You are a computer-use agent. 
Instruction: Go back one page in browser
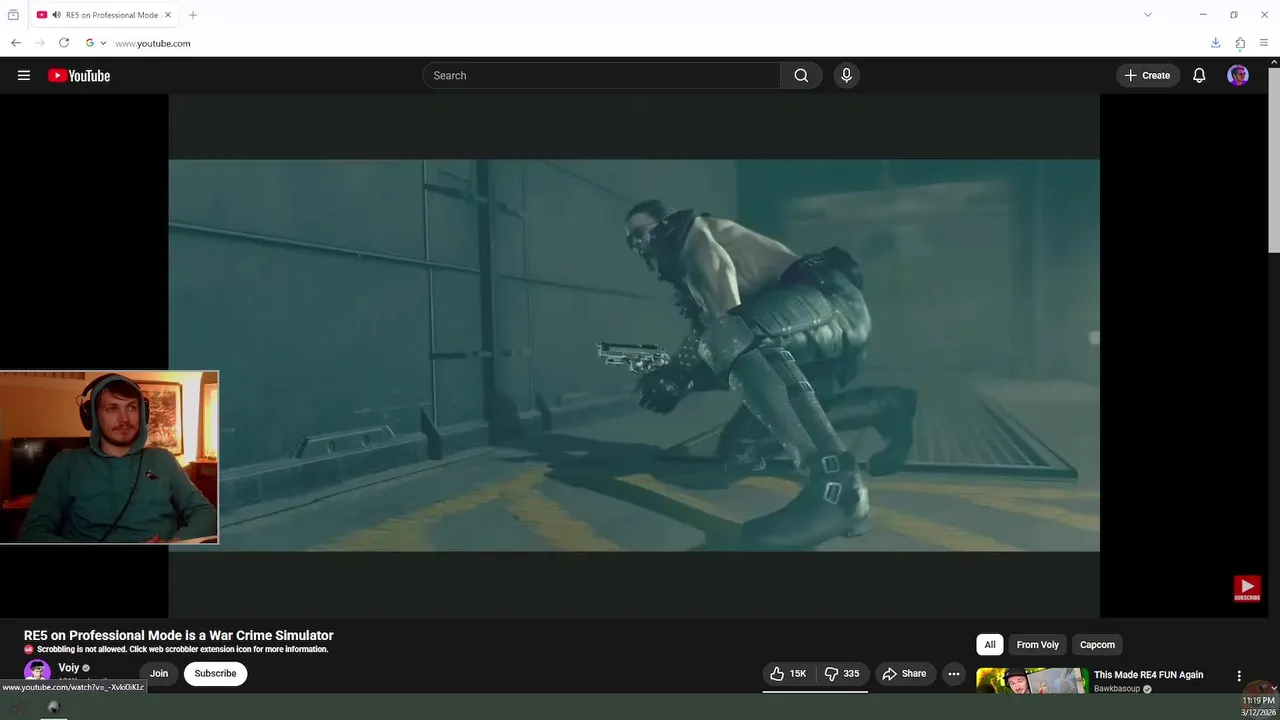click(15, 43)
